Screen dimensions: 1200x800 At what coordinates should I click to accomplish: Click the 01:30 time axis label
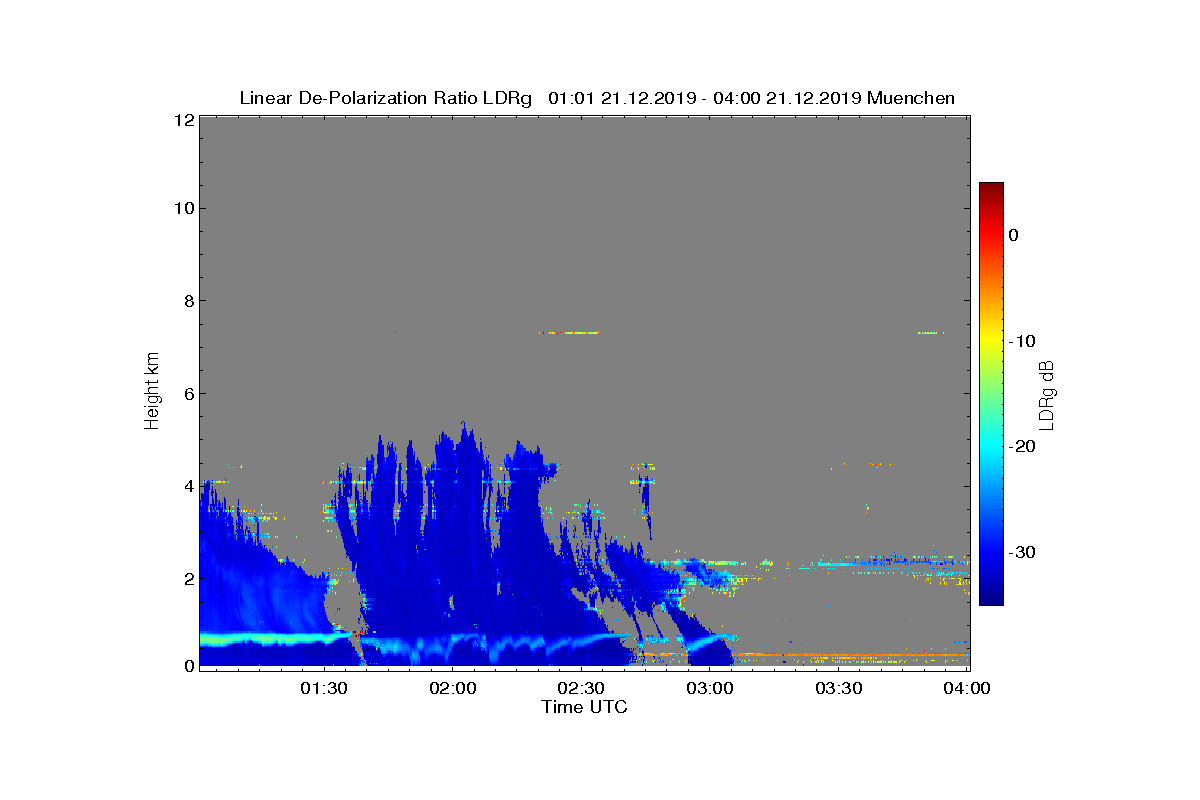click(x=323, y=689)
